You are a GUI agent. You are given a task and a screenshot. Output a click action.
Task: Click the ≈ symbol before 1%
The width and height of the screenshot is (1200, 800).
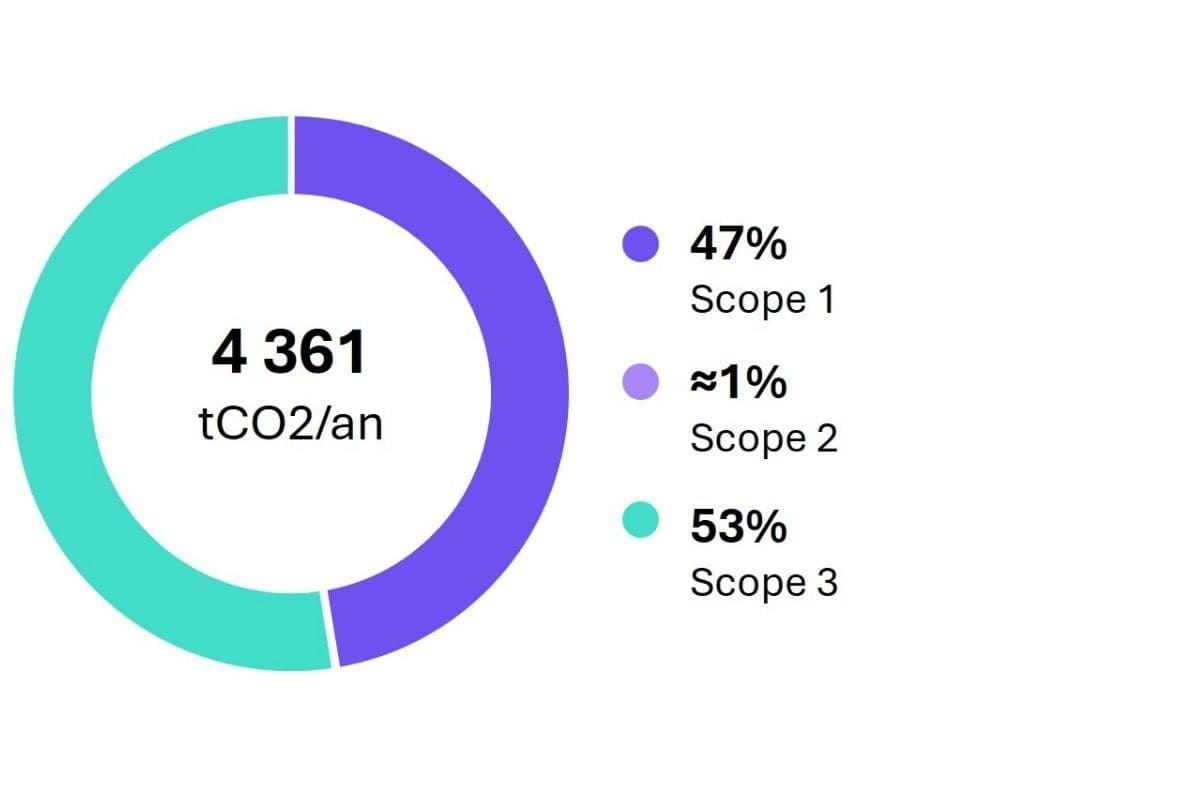703,383
